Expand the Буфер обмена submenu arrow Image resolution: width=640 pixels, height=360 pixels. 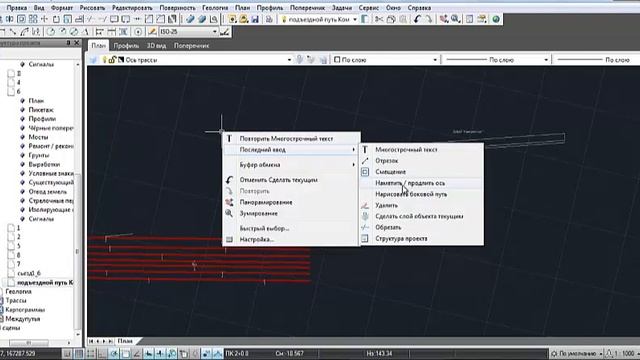(353, 165)
